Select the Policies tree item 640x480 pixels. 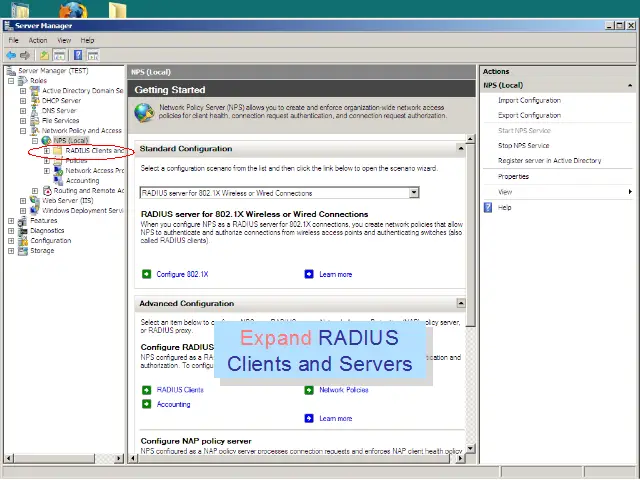pyautogui.click(x=76, y=160)
